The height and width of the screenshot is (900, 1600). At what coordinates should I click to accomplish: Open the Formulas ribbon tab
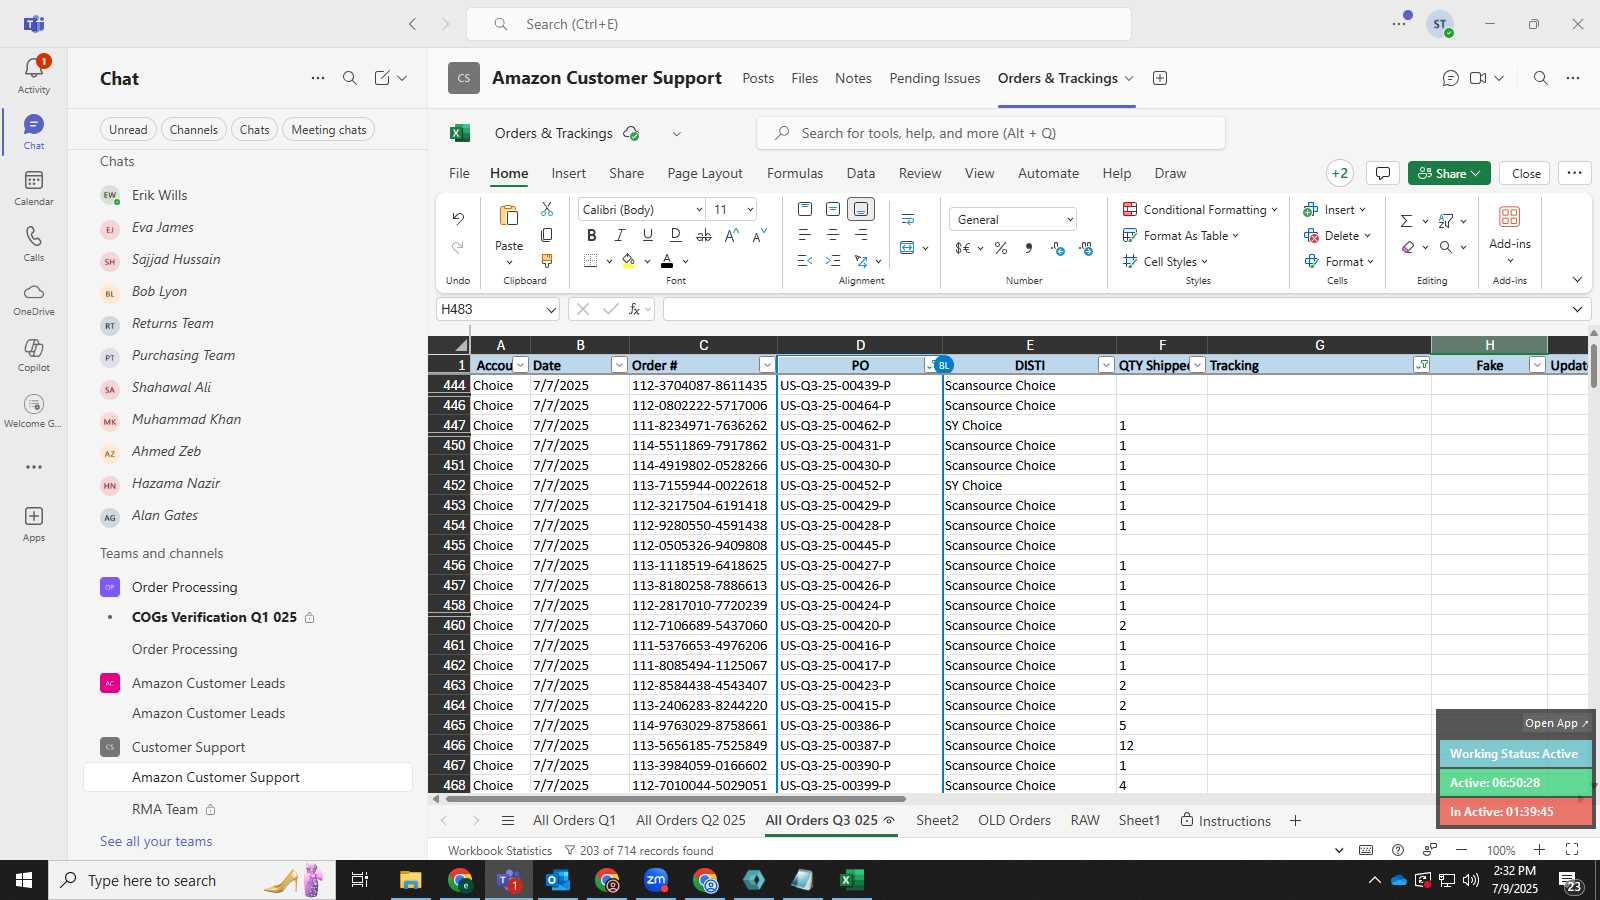(x=795, y=173)
